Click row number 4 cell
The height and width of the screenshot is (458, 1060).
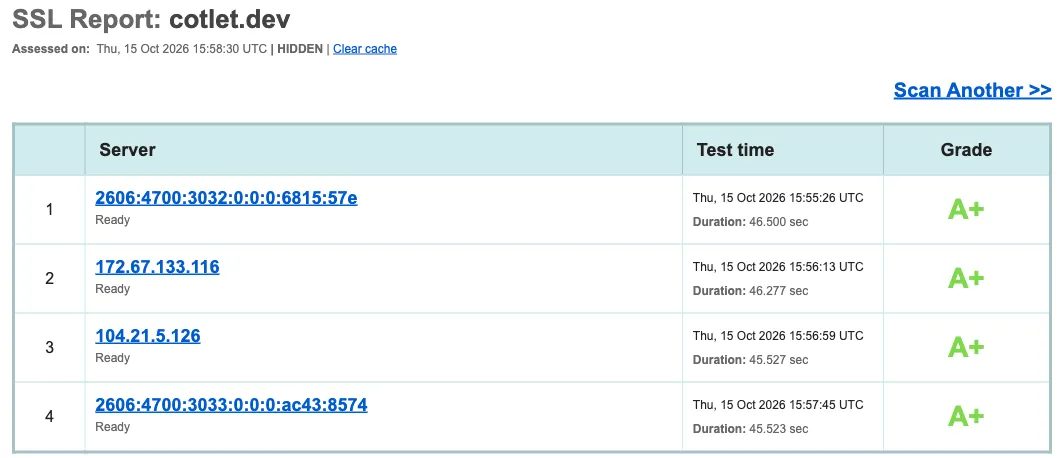[49, 417]
